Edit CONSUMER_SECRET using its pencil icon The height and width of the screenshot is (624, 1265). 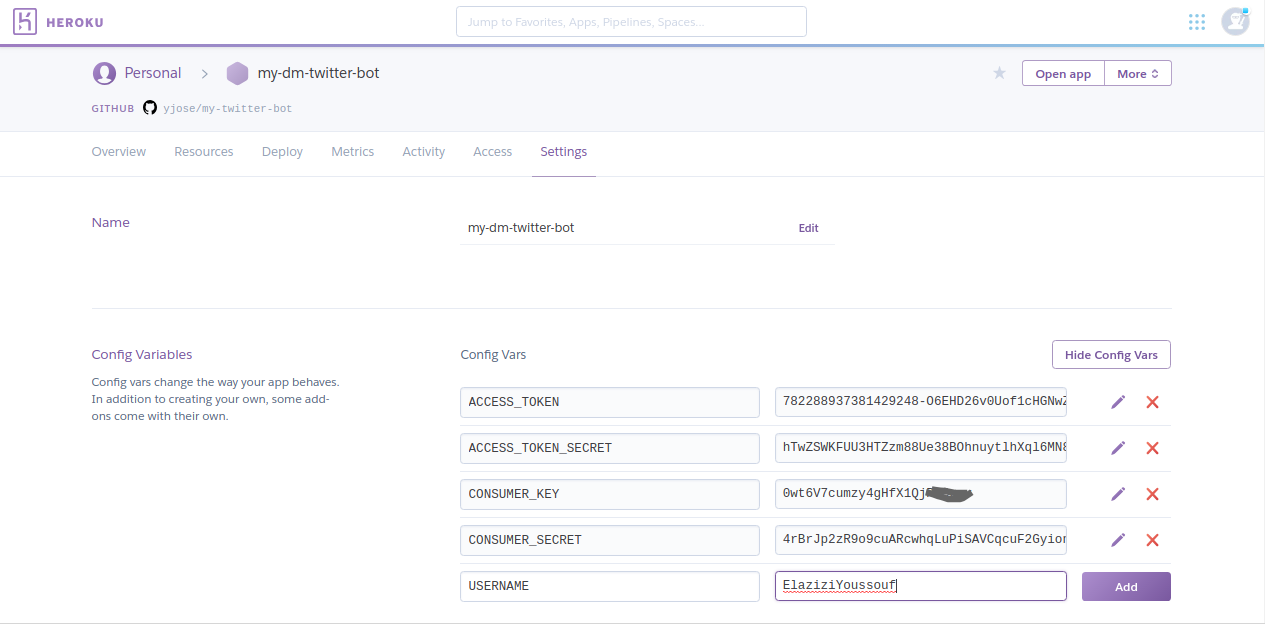1117,540
